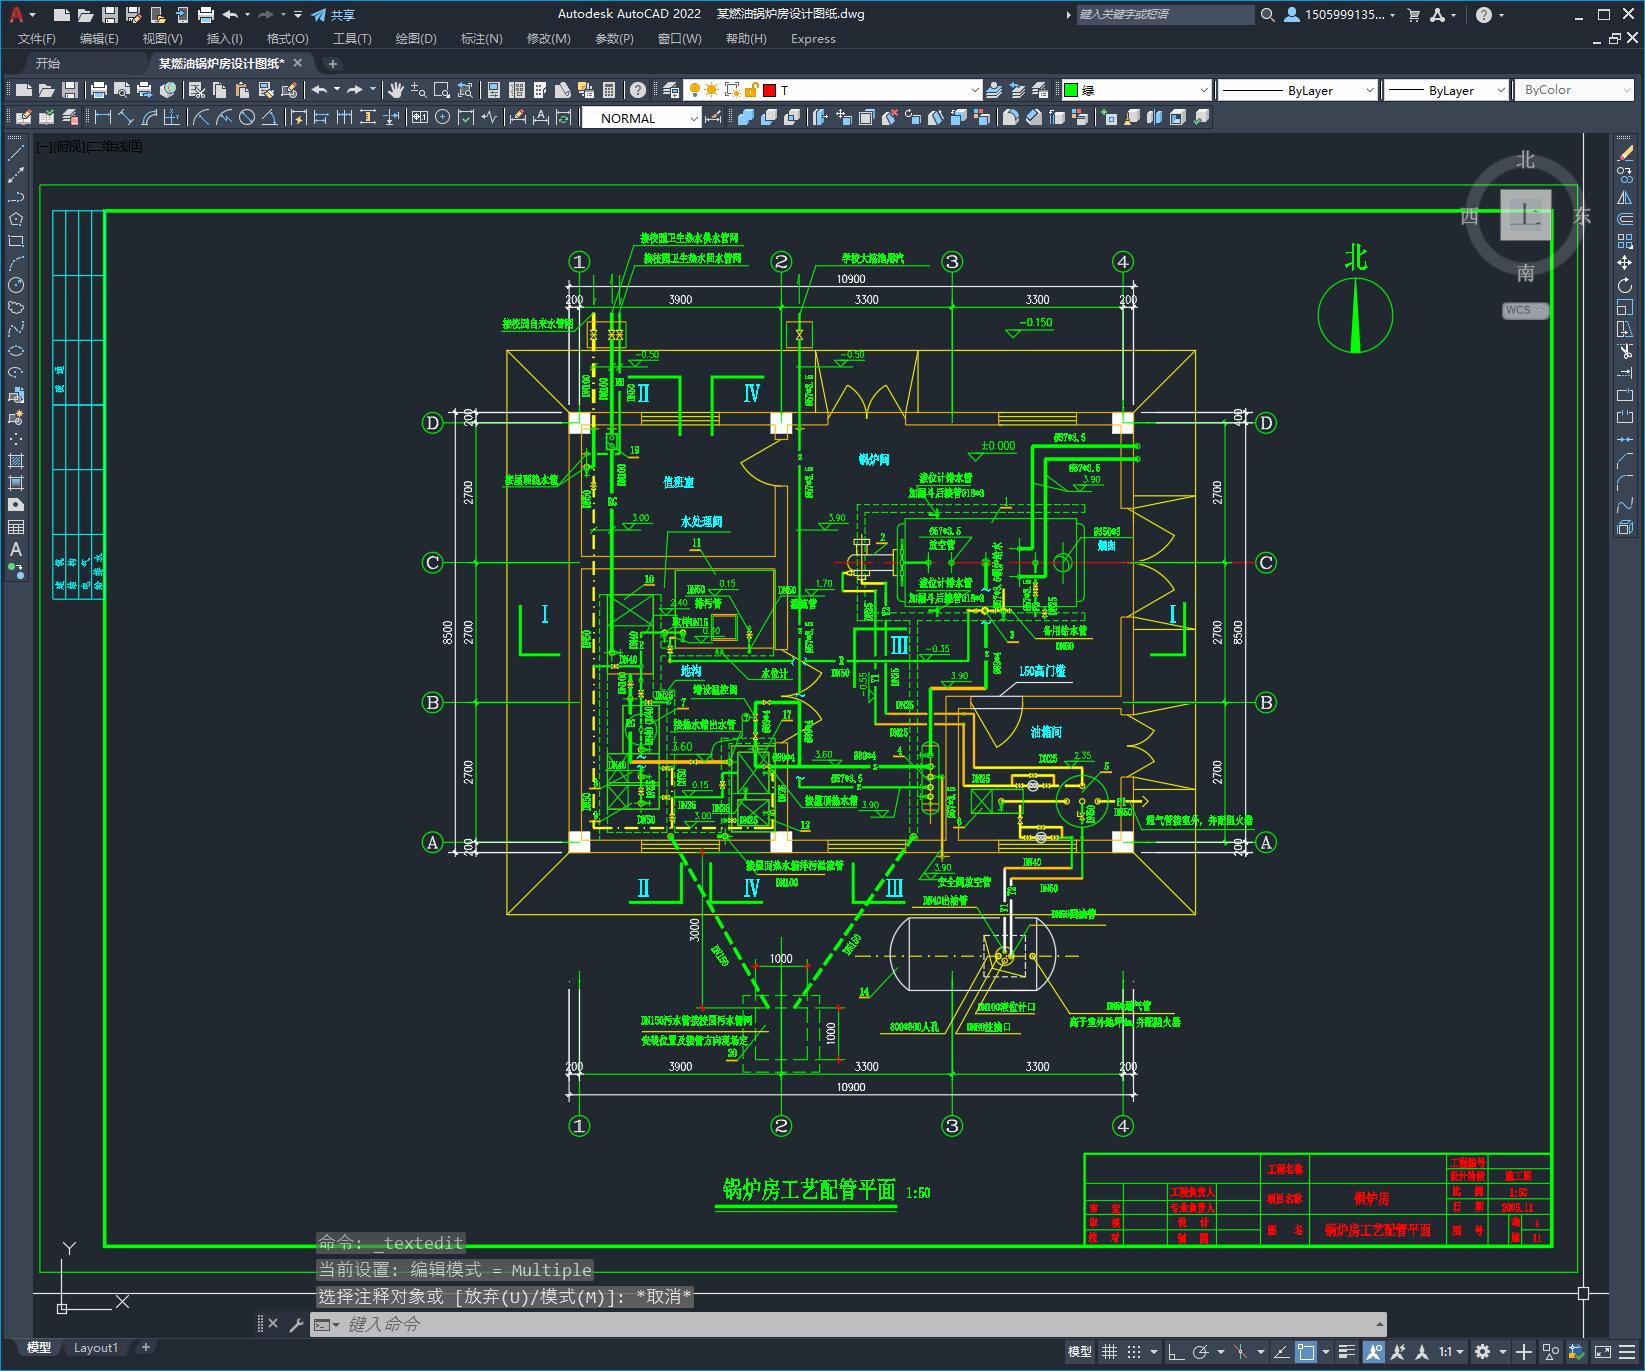Viewport: 1645px width, 1371px height.
Task: Open the Layer Properties manager icon
Action: click(x=671, y=90)
